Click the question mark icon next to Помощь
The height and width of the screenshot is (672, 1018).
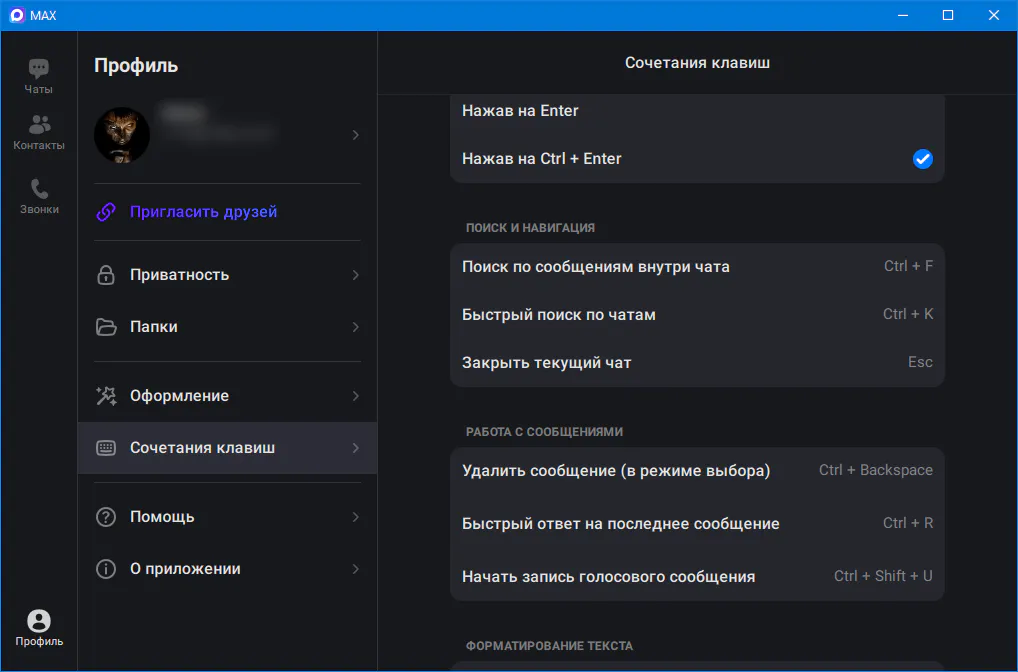point(106,517)
